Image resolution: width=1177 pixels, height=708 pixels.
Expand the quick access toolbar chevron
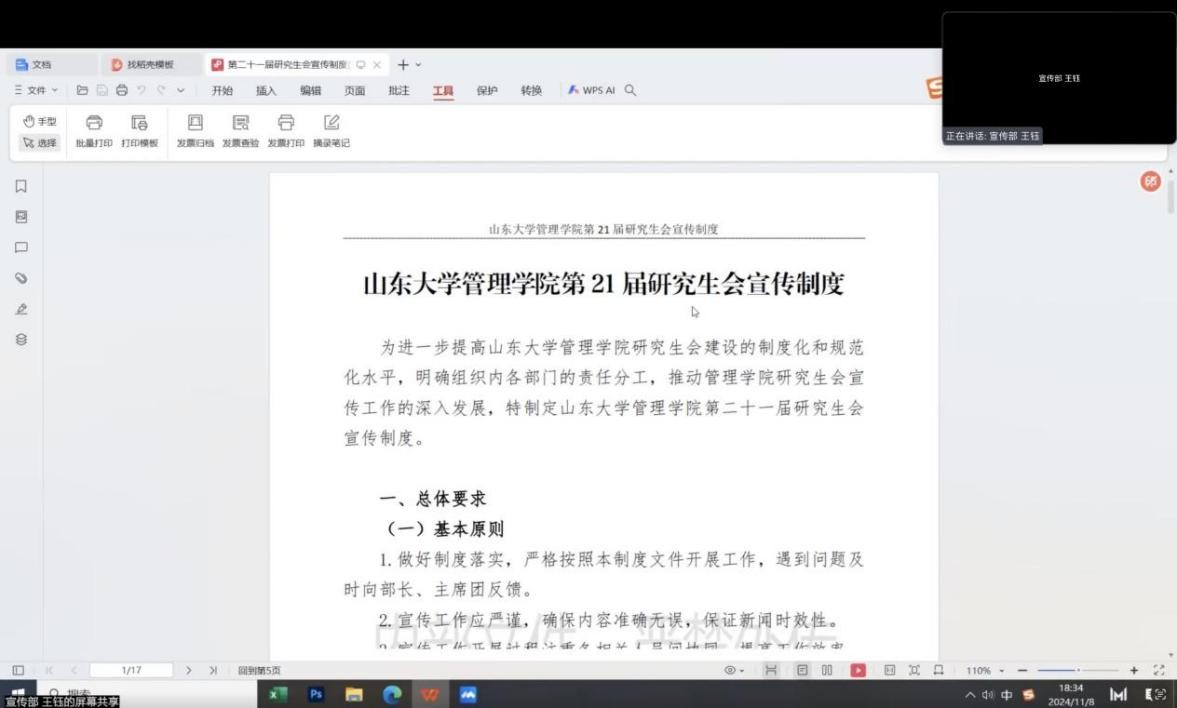181,90
